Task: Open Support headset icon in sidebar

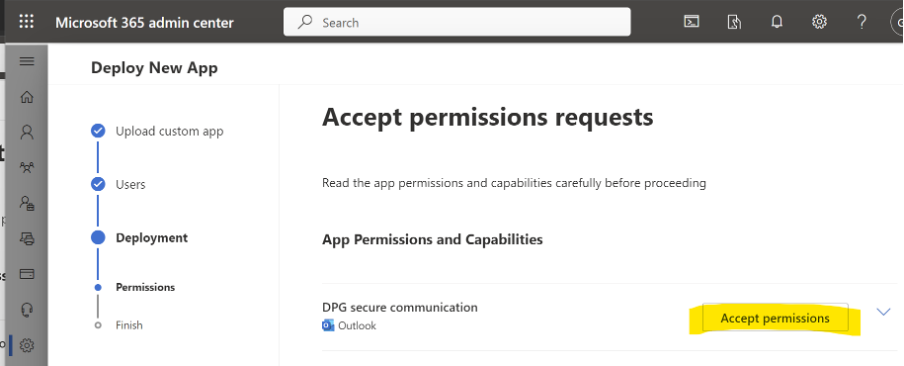Action: click(27, 310)
